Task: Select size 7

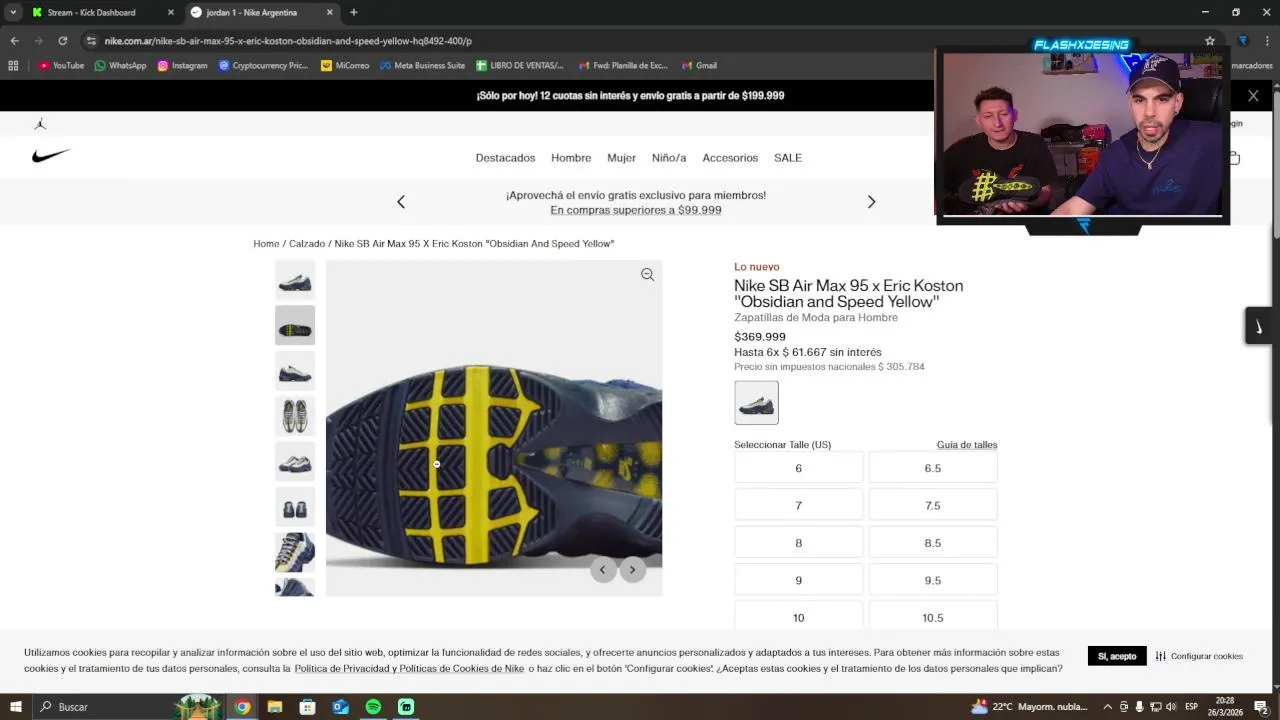Action: click(798, 505)
